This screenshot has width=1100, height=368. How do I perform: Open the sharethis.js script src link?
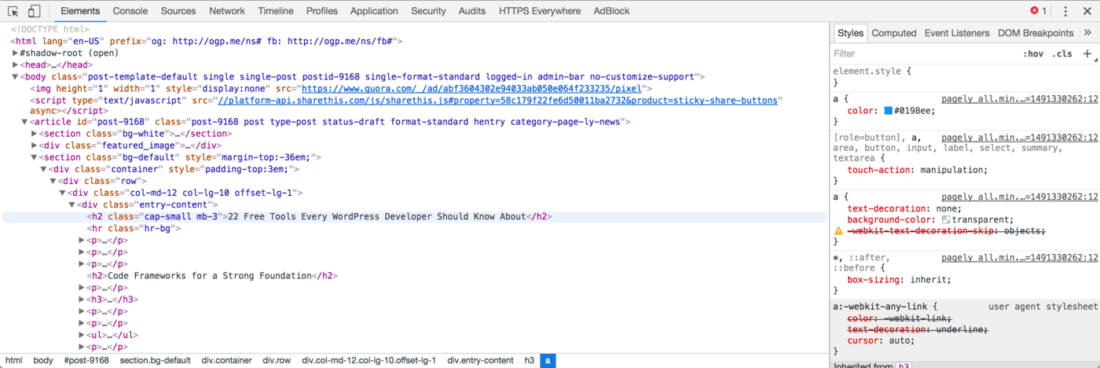pyautogui.click(x=497, y=100)
